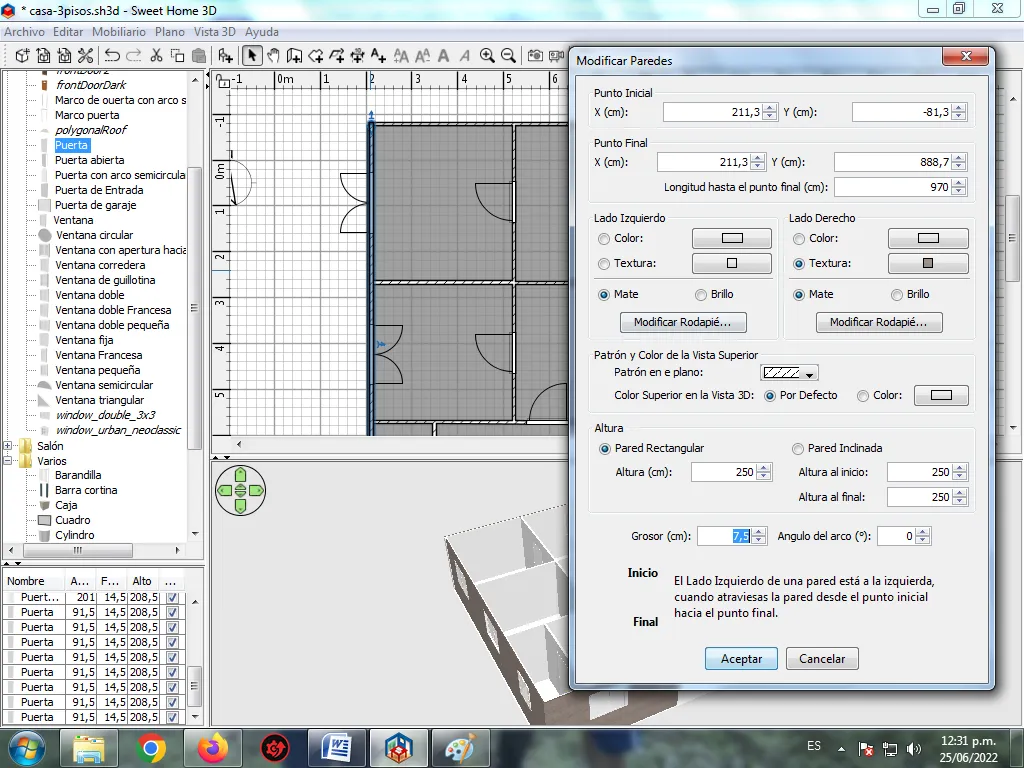Select Color radio under Lado Derecho
The width and height of the screenshot is (1024, 768).
tap(799, 239)
